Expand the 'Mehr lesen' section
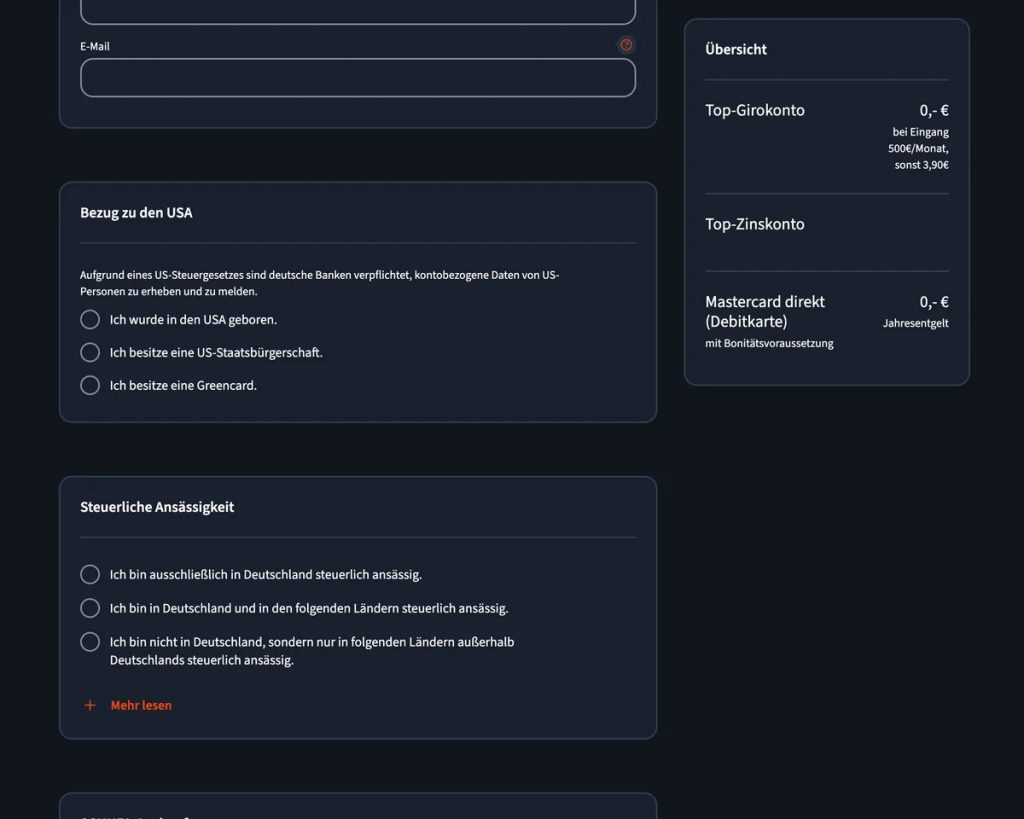This screenshot has height=819, width=1024. click(x=141, y=705)
